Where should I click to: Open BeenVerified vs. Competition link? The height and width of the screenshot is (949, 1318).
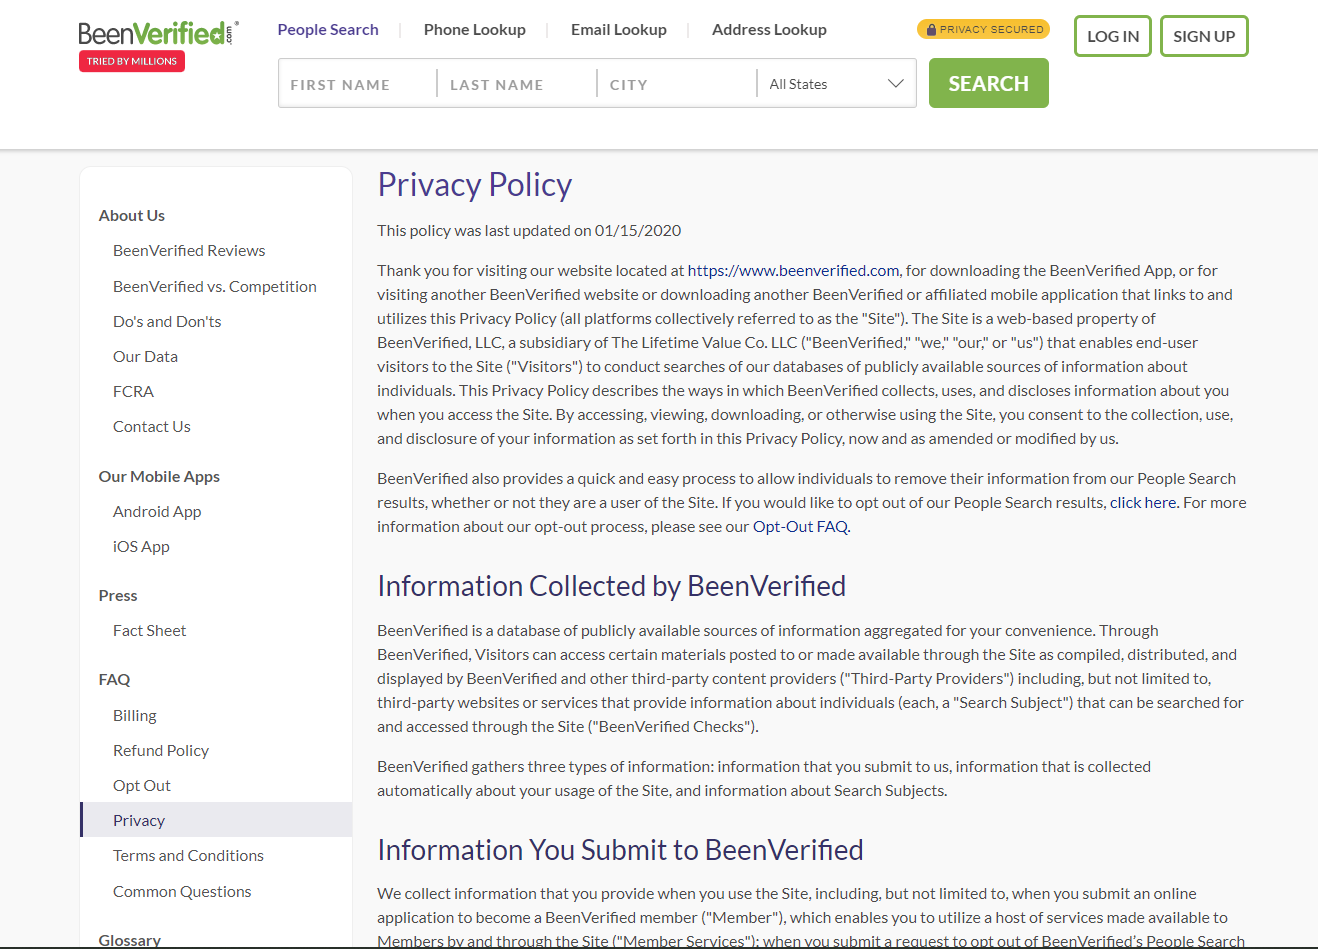pyautogui.click(x=215, y=286)
